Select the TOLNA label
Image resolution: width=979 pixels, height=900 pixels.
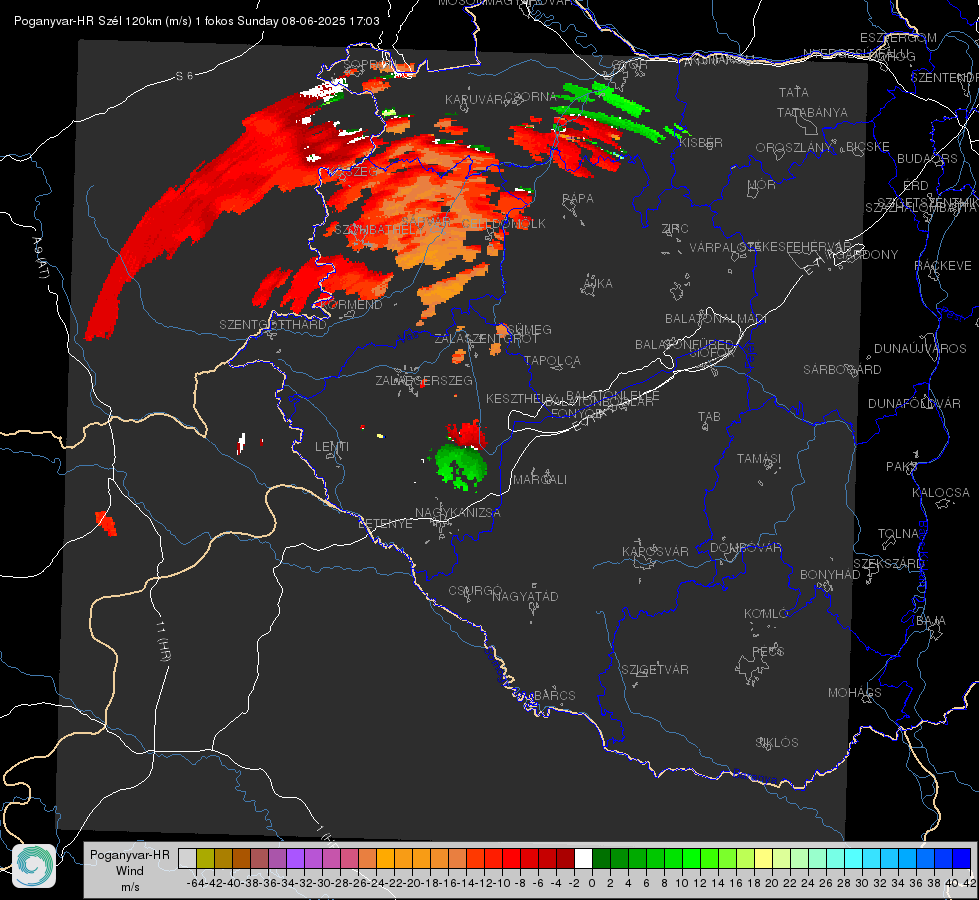(x=898, y=534)
